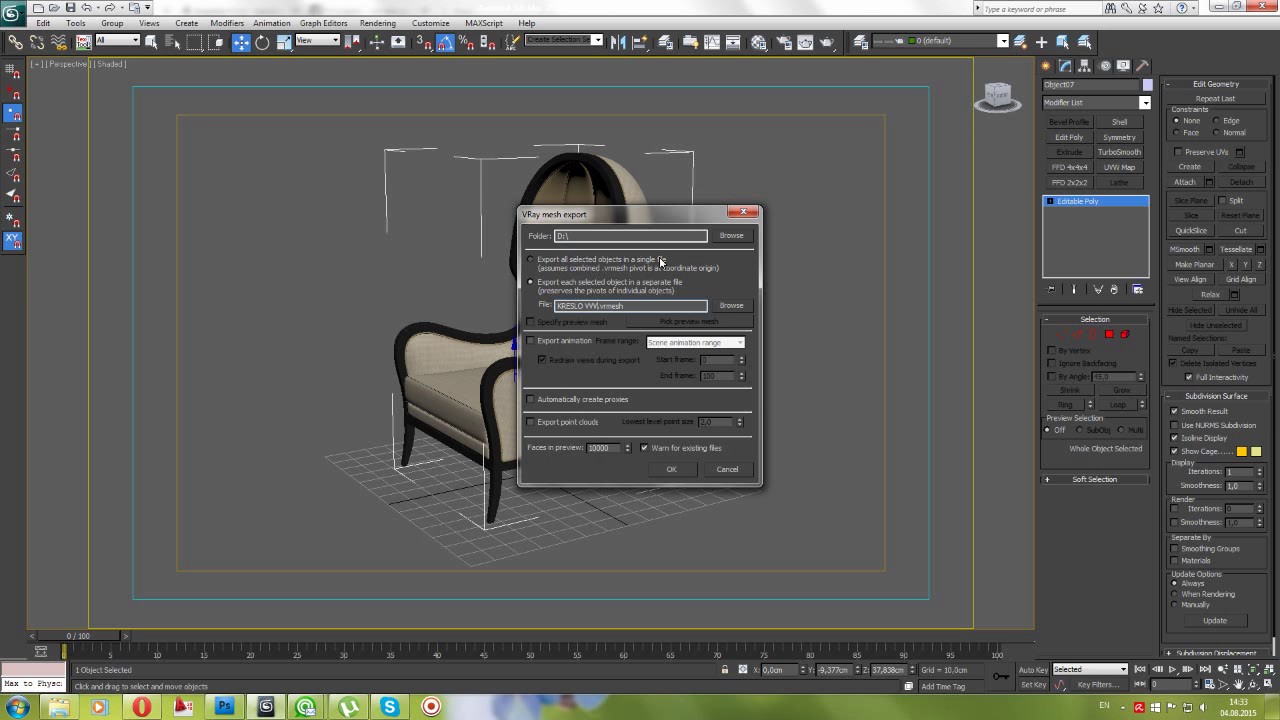Click the Attach button
1280x720 pixels.
(1185, 182)
